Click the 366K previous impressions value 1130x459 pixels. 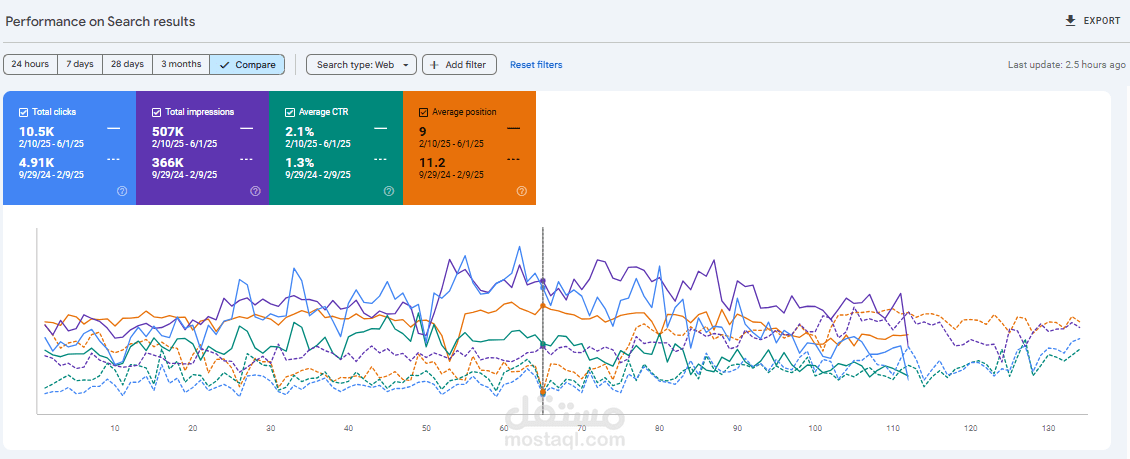point(168,162)
